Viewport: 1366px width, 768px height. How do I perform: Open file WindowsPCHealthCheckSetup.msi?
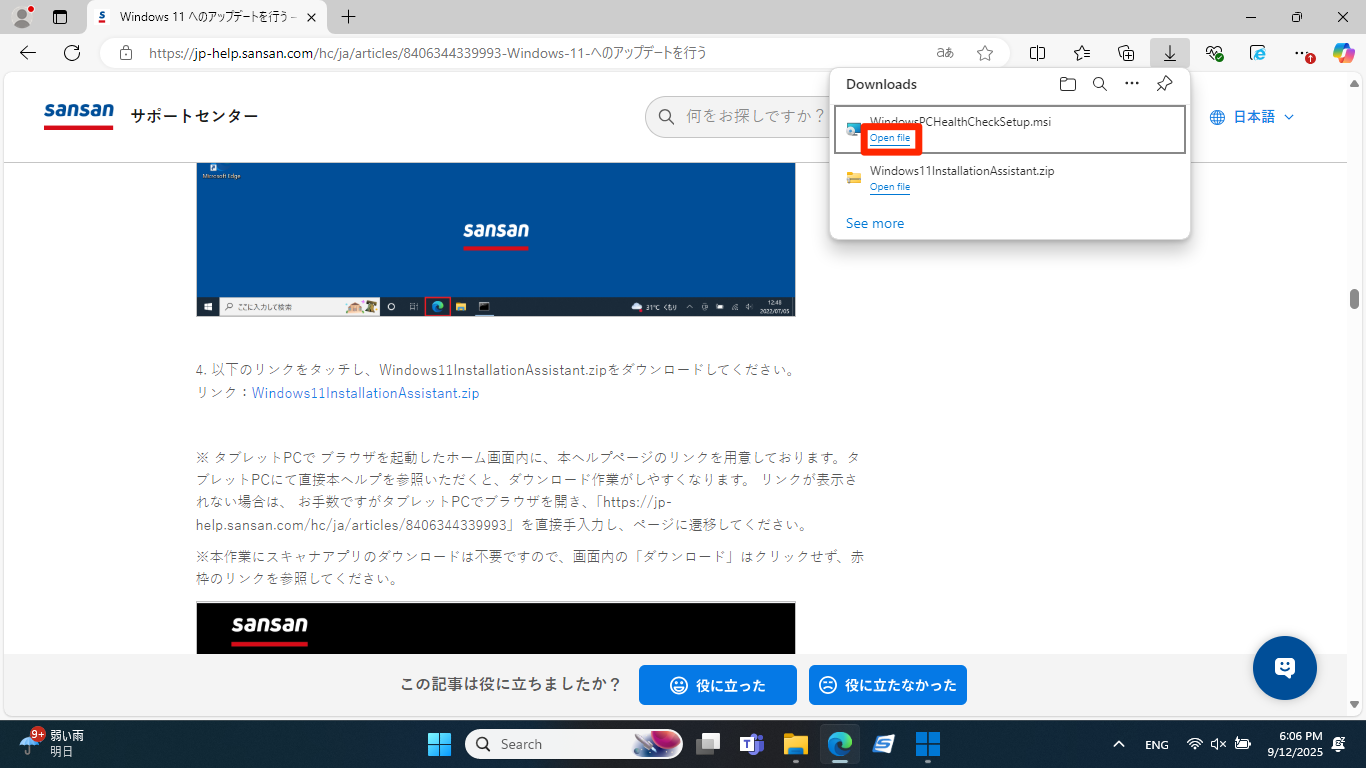(890, 138)
